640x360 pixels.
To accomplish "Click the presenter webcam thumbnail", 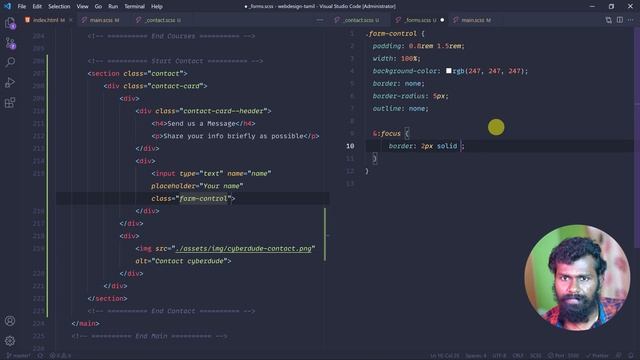I will point(577,278).
